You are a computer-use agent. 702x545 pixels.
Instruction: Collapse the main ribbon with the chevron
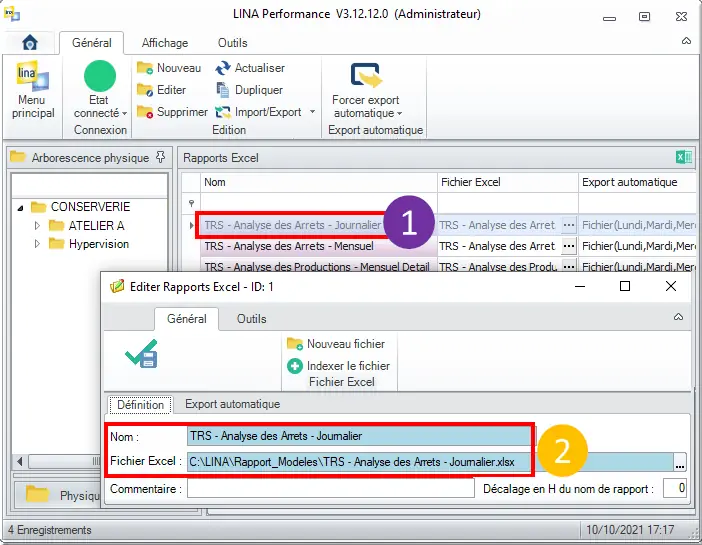(x=686, y=41)
